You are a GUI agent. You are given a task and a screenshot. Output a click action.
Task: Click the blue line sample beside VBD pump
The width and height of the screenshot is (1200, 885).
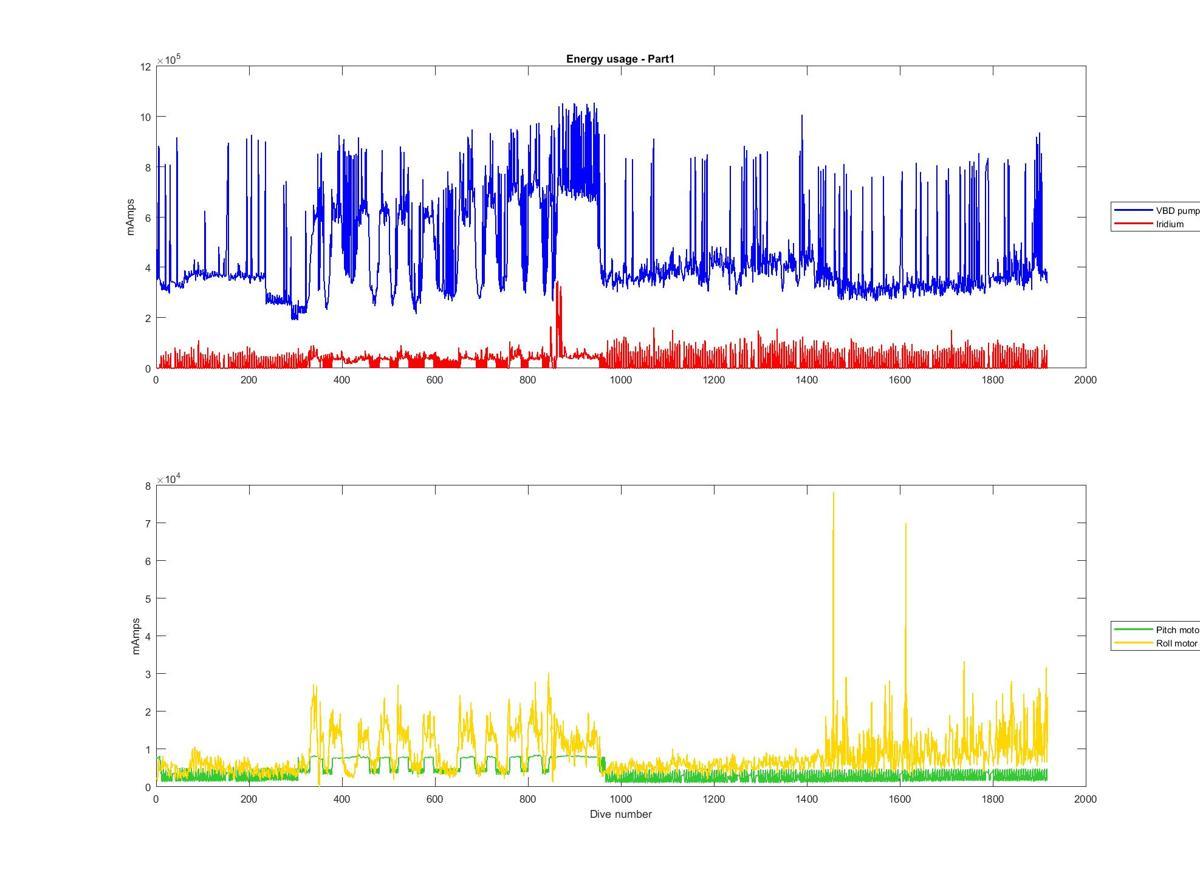point(1133,211)
